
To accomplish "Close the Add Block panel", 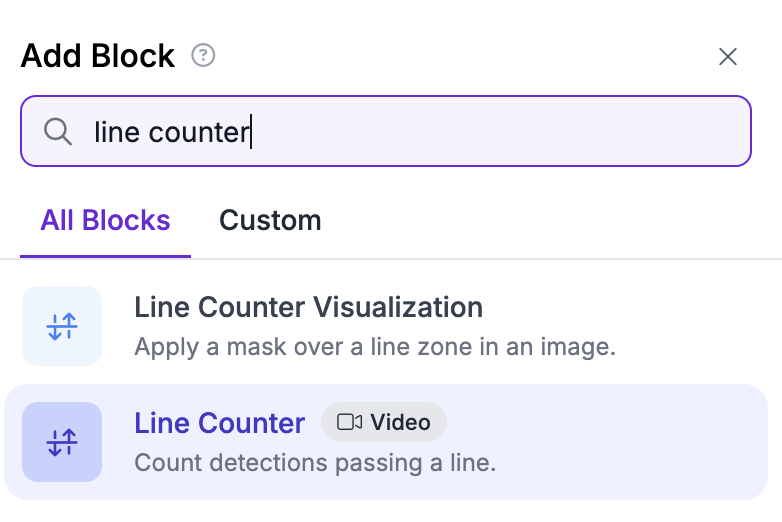I will (728, 56).
